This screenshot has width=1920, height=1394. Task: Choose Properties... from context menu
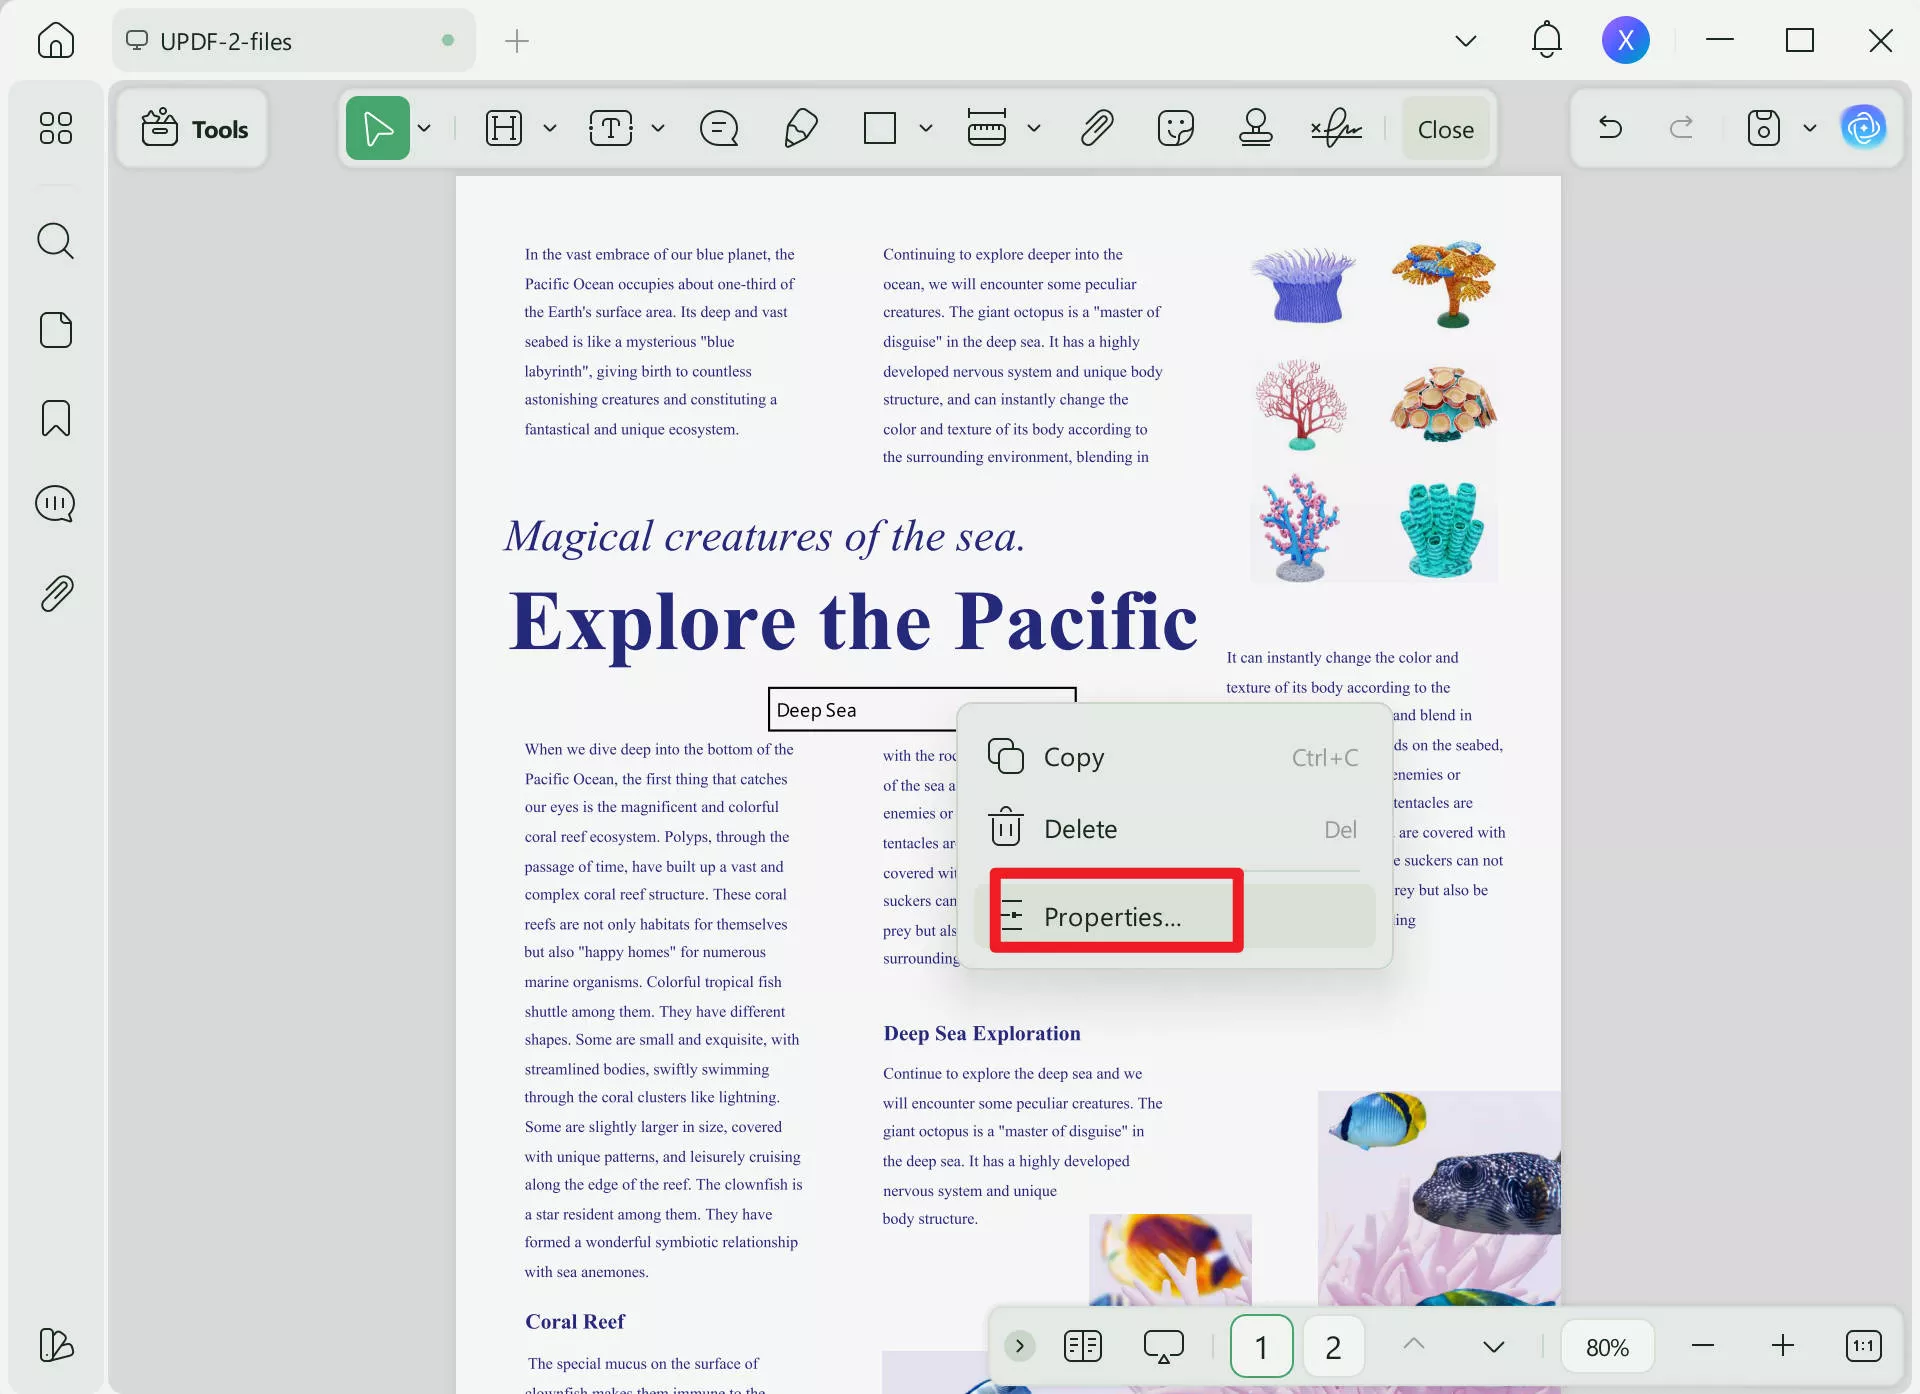[x=1113, y=916]
